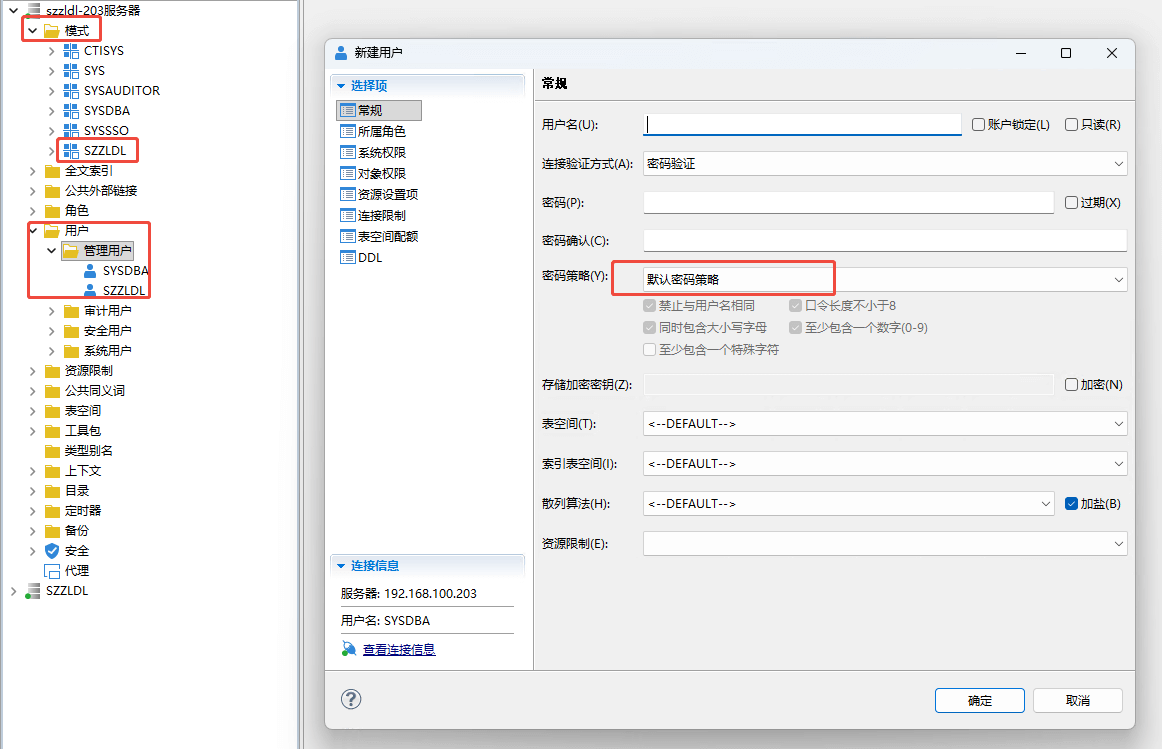This screenshot has height=749, width=1162.
Task: Enable the 账户锁定 checkbox
Action: coord(979,125)
